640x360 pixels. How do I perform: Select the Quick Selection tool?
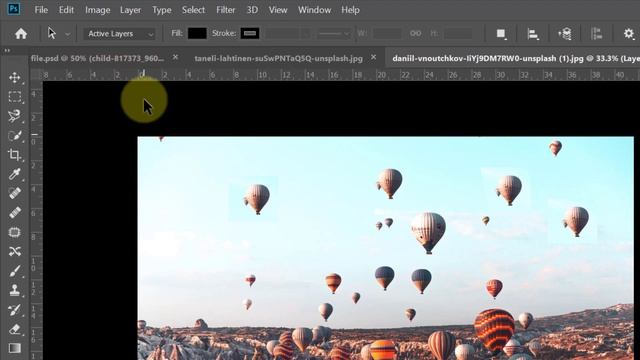[x=15, y=136]
